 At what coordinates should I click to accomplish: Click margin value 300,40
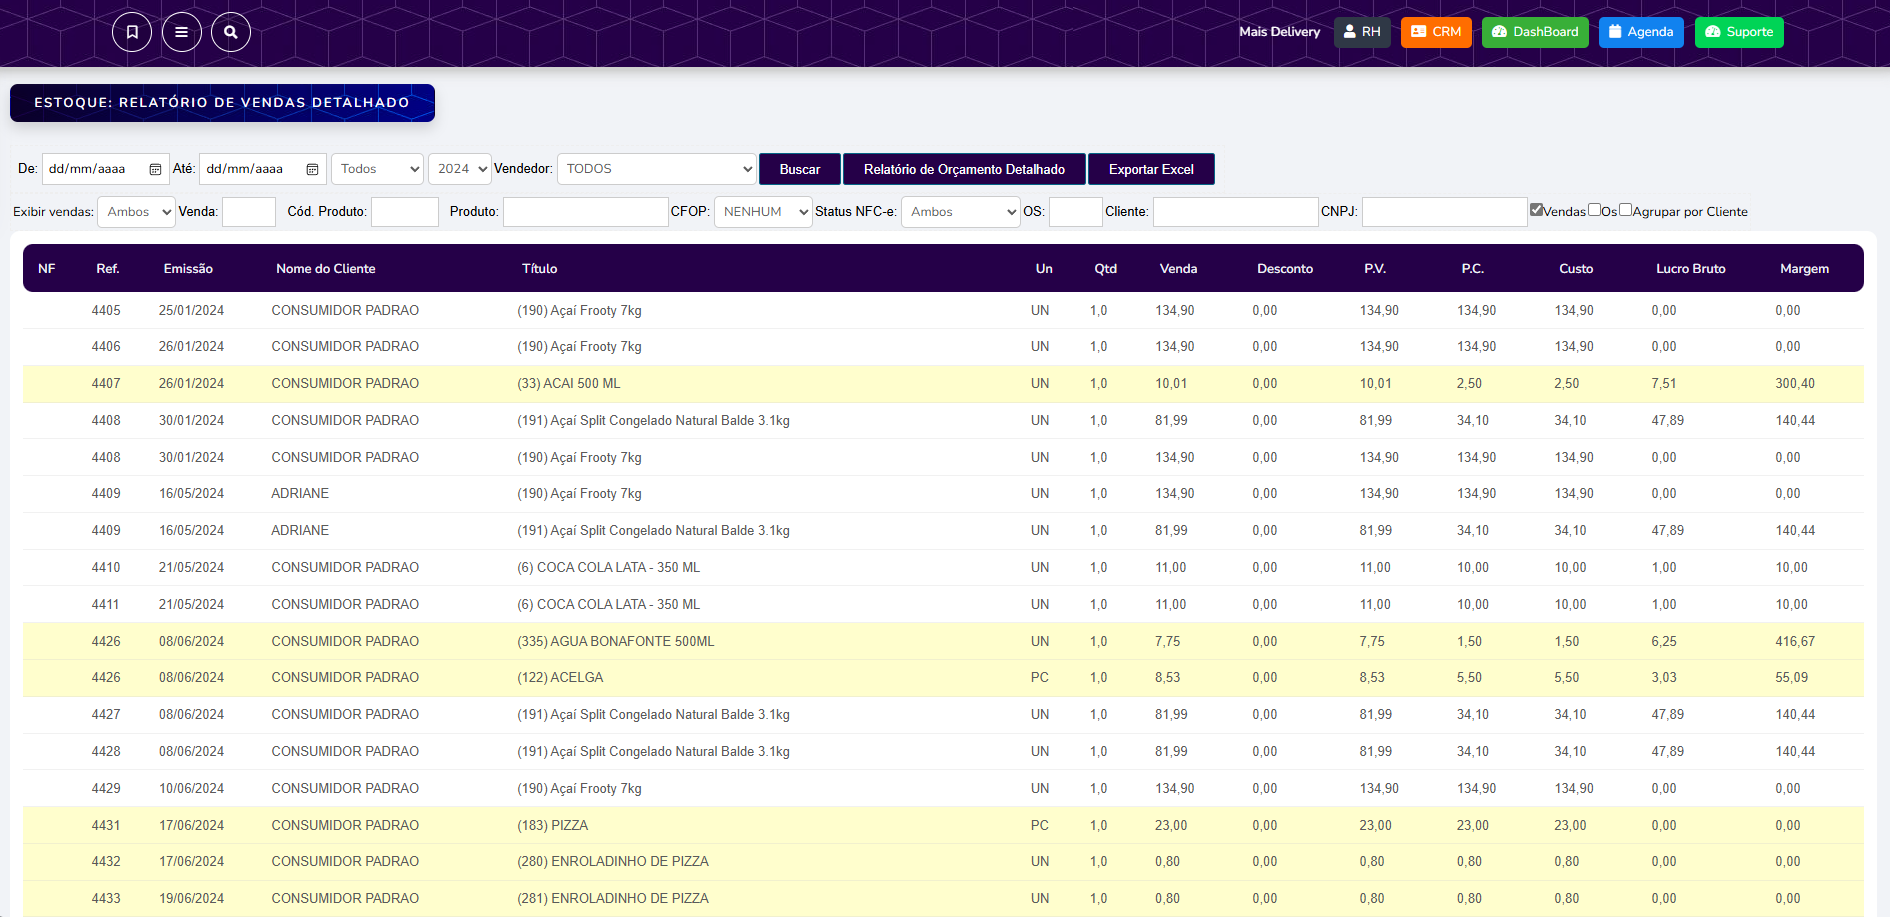(1795, 384)
